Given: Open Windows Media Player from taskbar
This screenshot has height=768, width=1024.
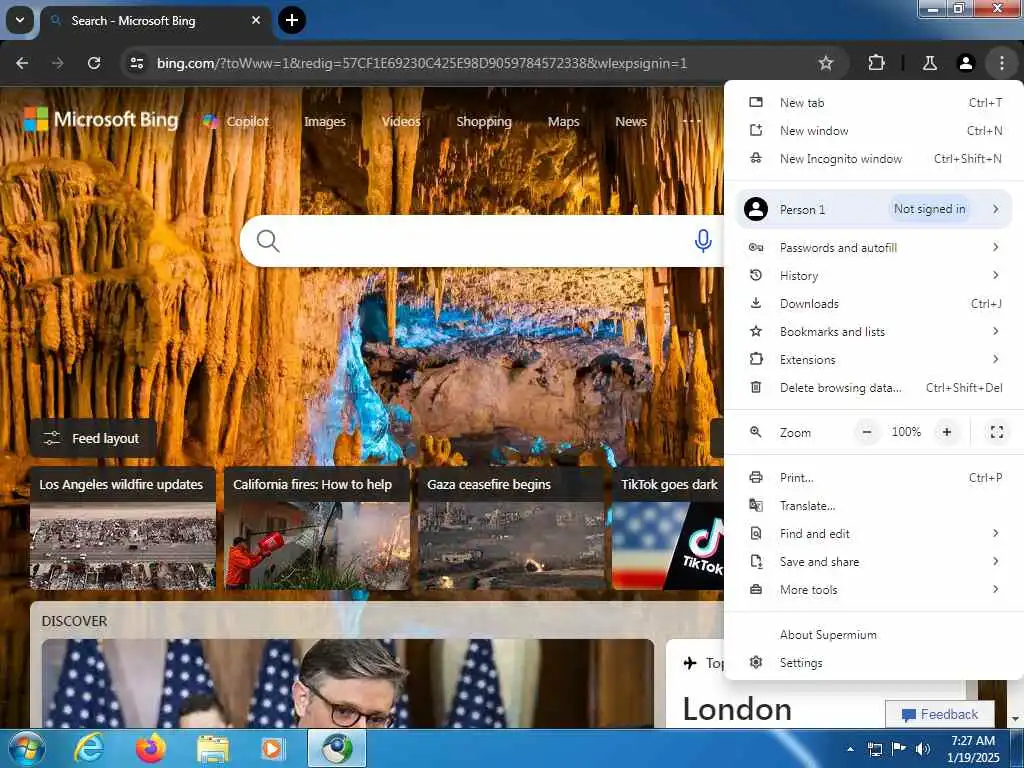Looking at the screenshot, I should tap(272, 749).
